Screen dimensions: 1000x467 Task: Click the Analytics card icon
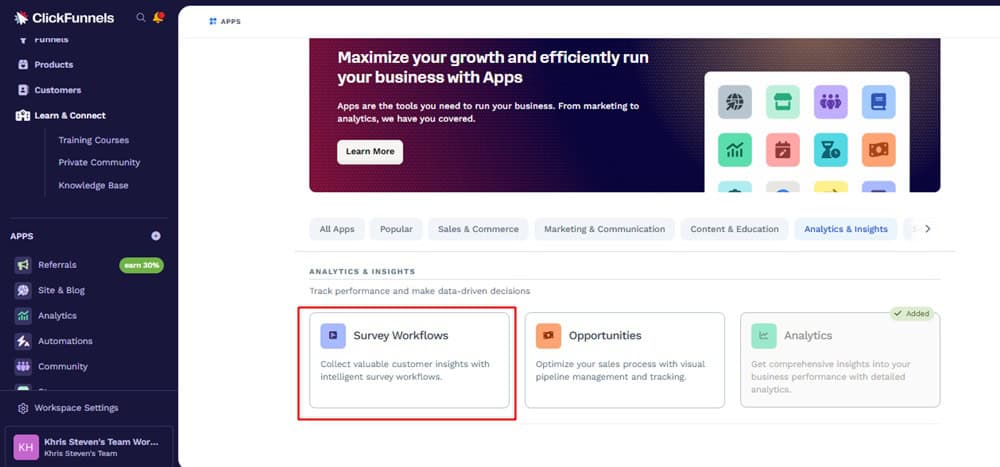click(x=764, y=336)
